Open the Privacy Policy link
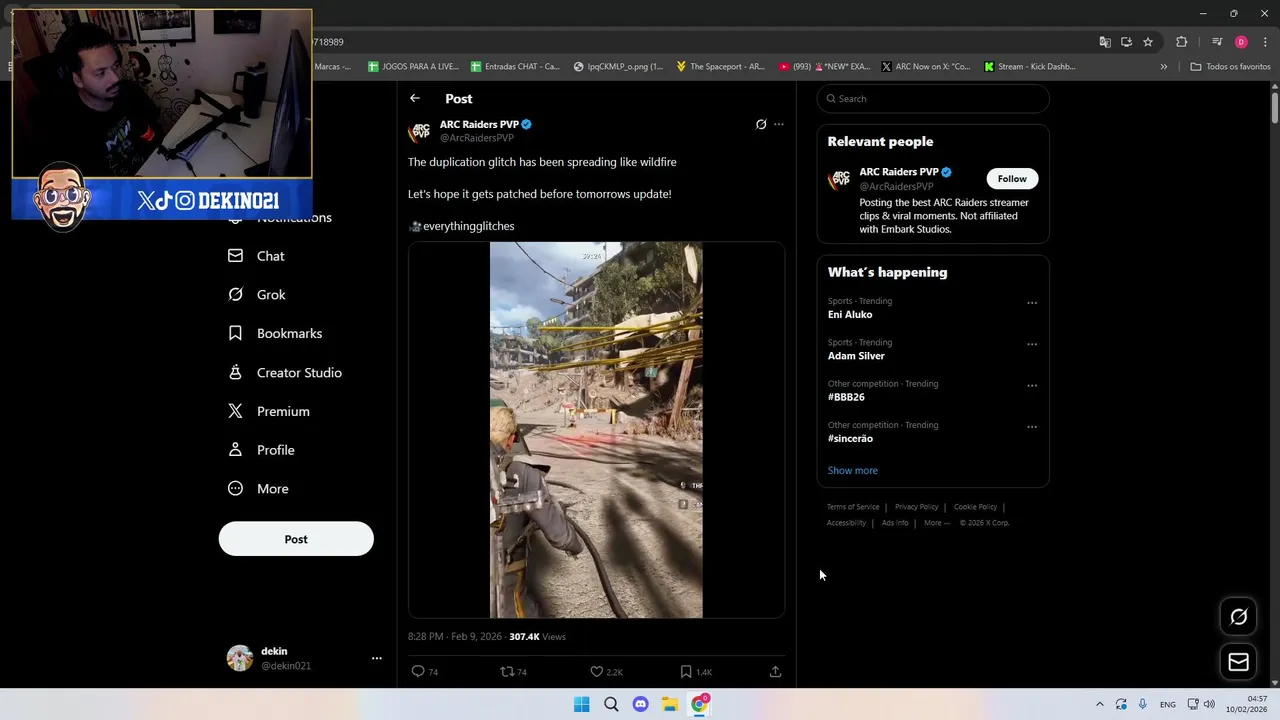The height and width of the screenshot is (720, 1280). click(x=916, y=507)
